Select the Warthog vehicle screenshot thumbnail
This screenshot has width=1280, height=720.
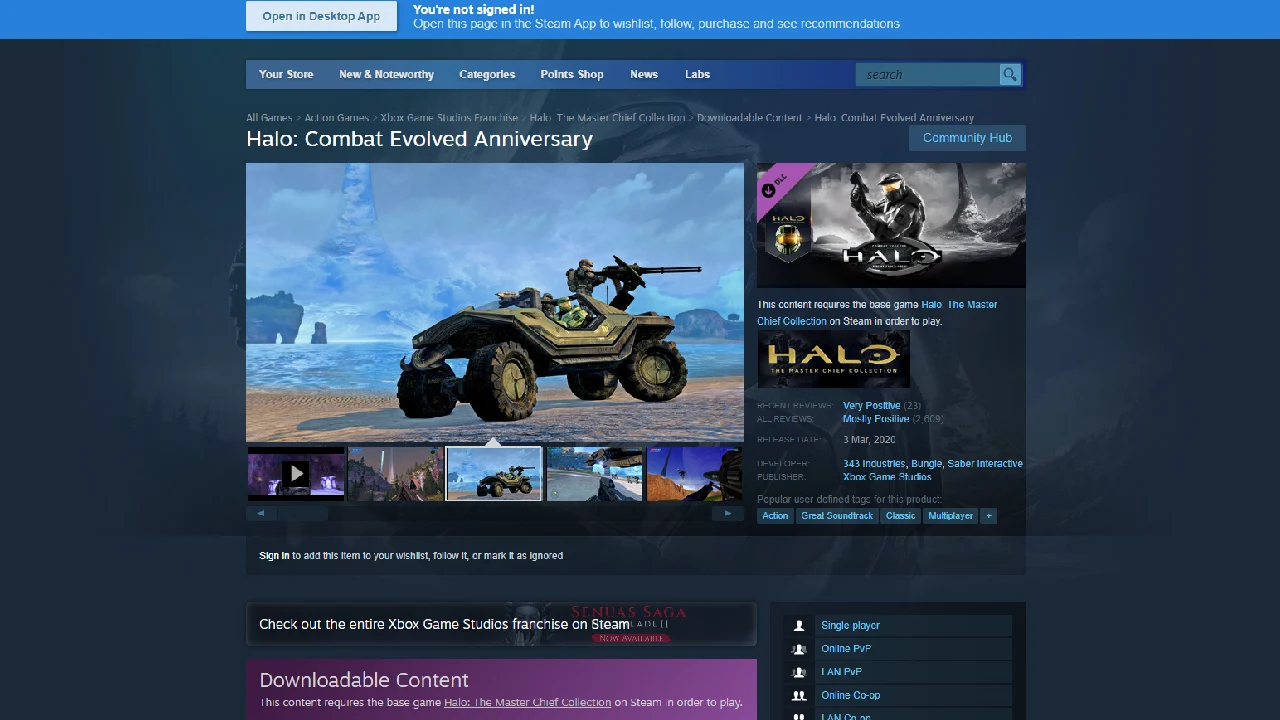click(x=494, y=473)
